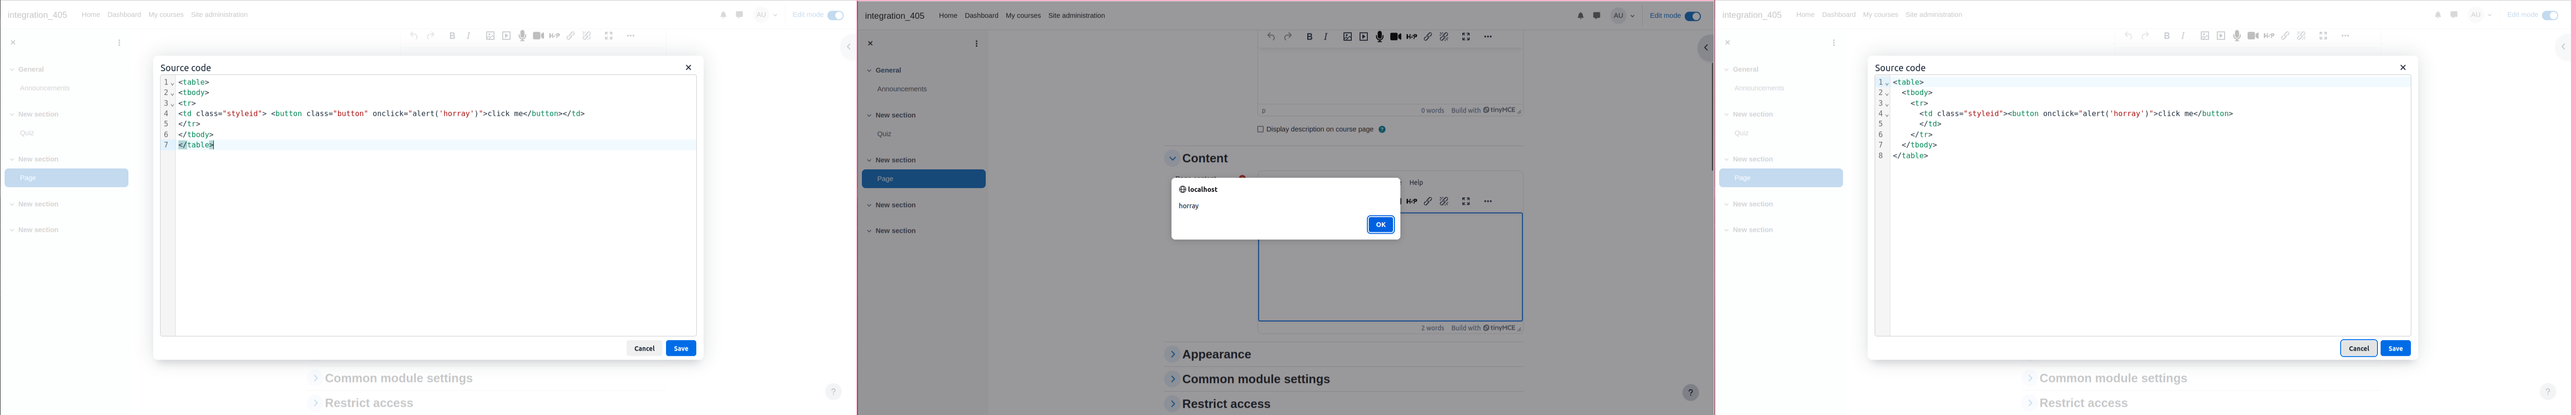Collapse General in middle window's course index
The image size is (2576, 415).
(x=869, y=71)
